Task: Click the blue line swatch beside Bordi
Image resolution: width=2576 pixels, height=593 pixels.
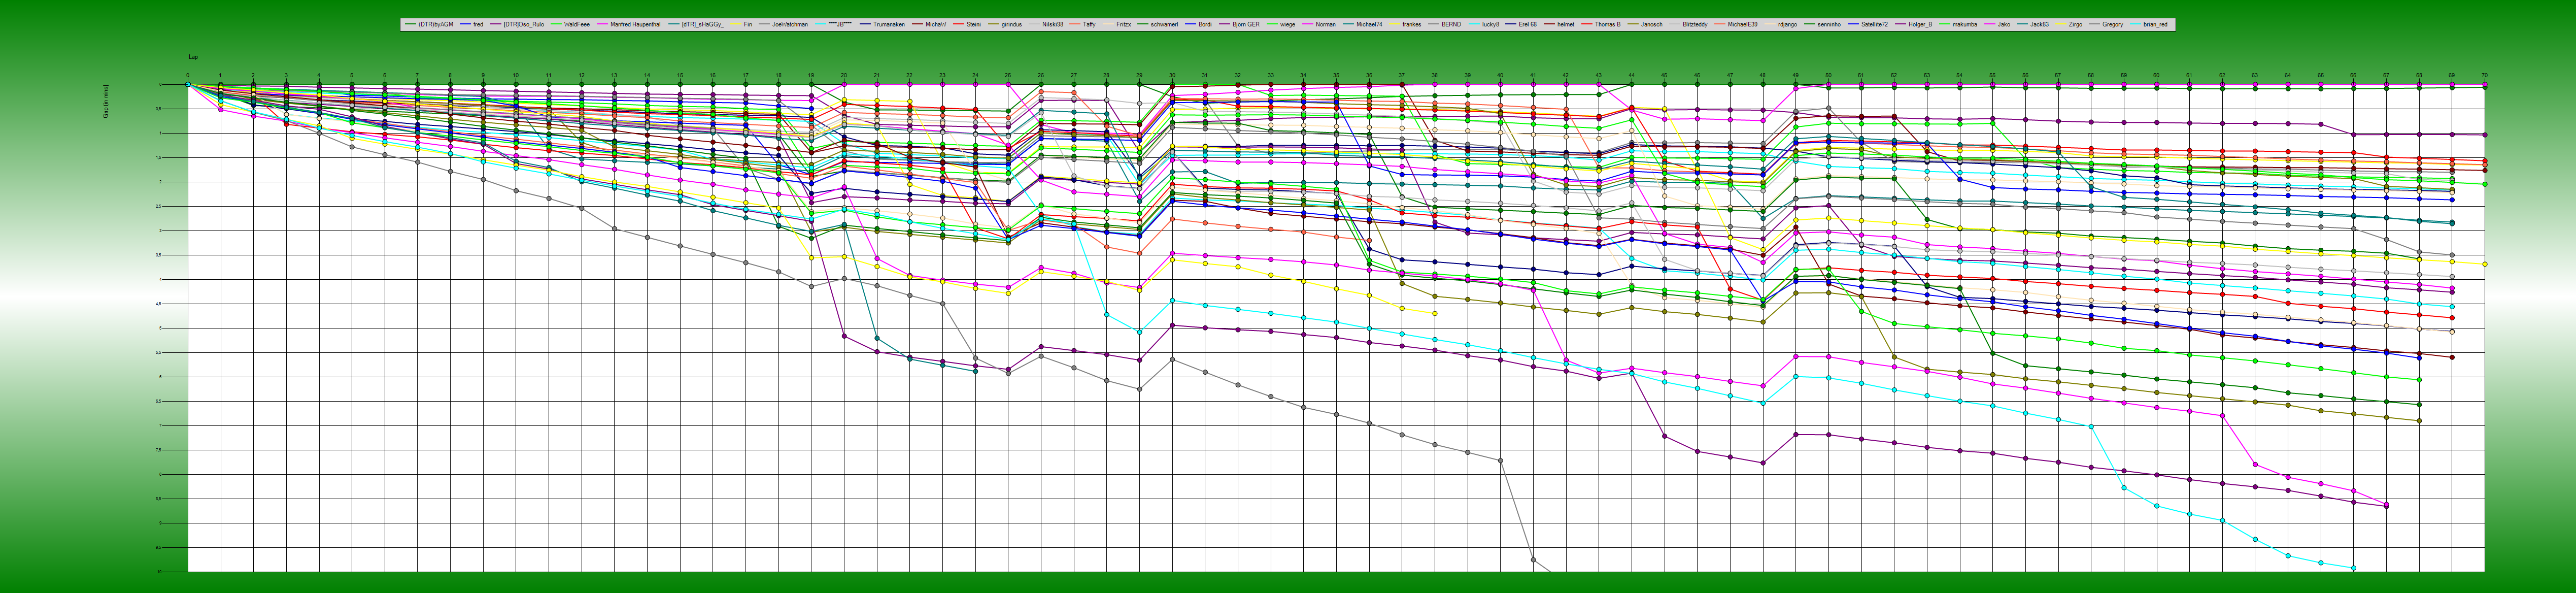Action: [x=1191, y=24]
